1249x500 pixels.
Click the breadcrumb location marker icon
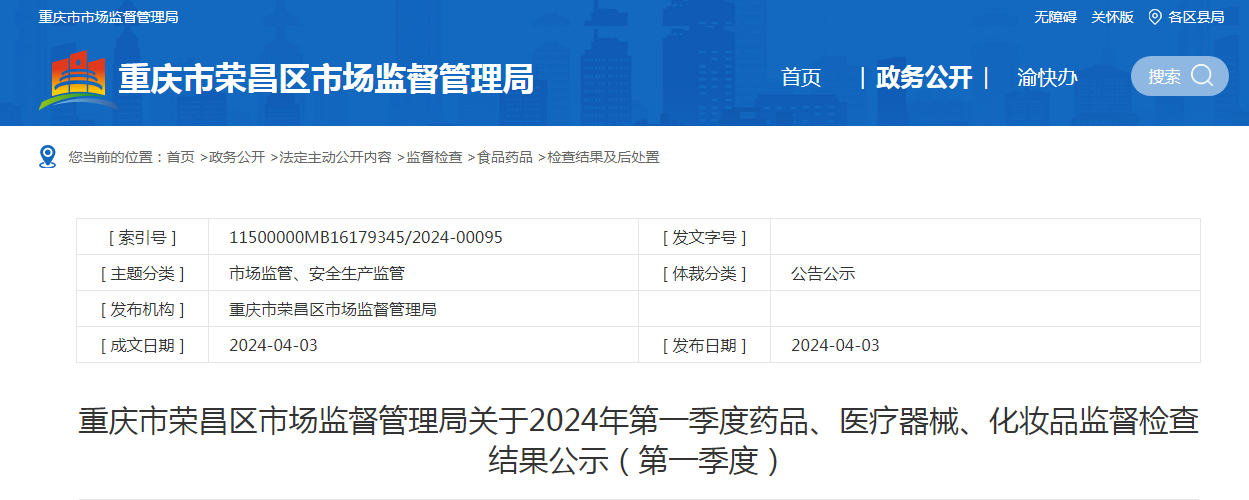point(48,156)
